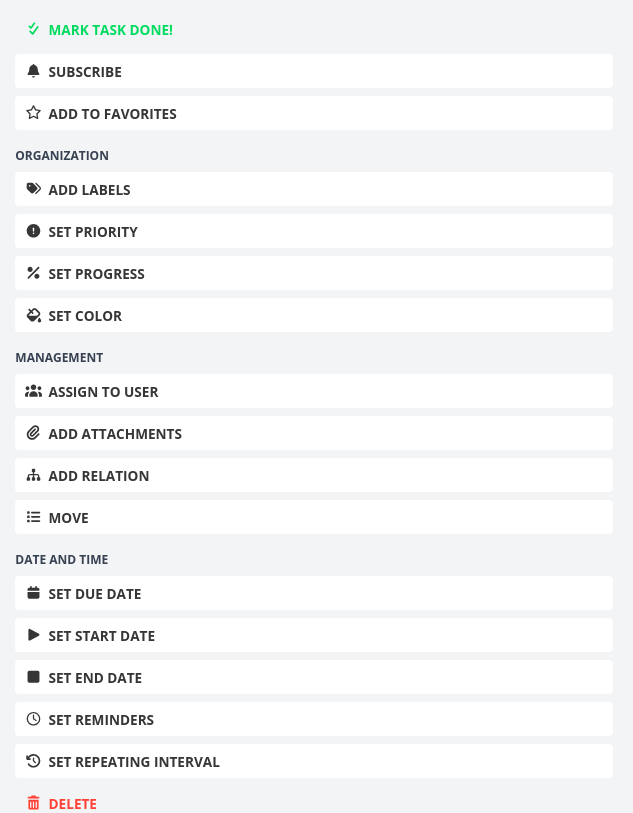This screenshot has height=813, width=633.
Task: Click the trash icon beside Delete
Action: 33,803
